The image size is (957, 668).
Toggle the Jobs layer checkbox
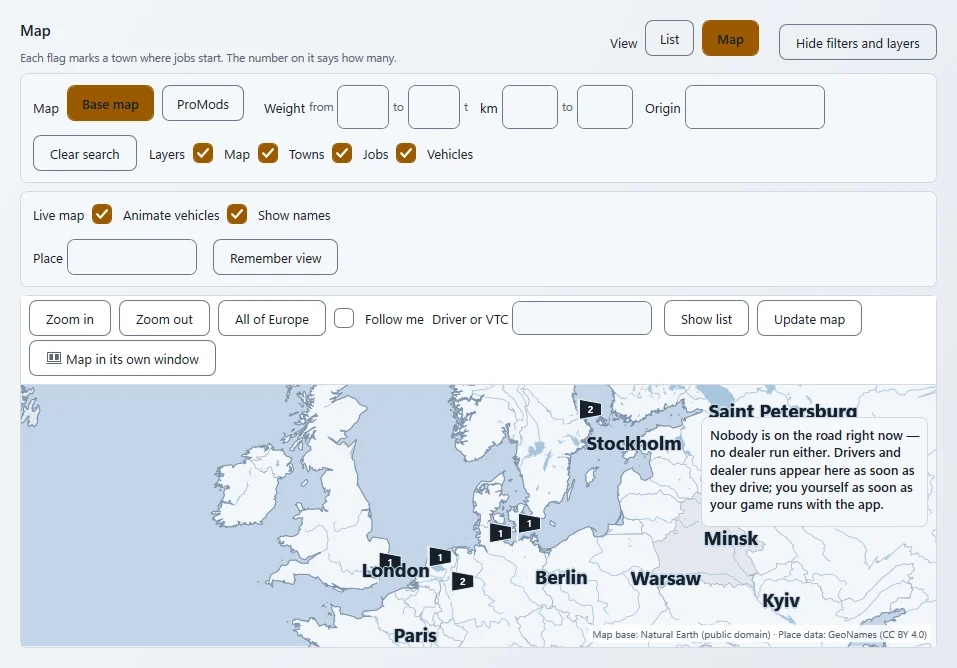pos(342,153)
